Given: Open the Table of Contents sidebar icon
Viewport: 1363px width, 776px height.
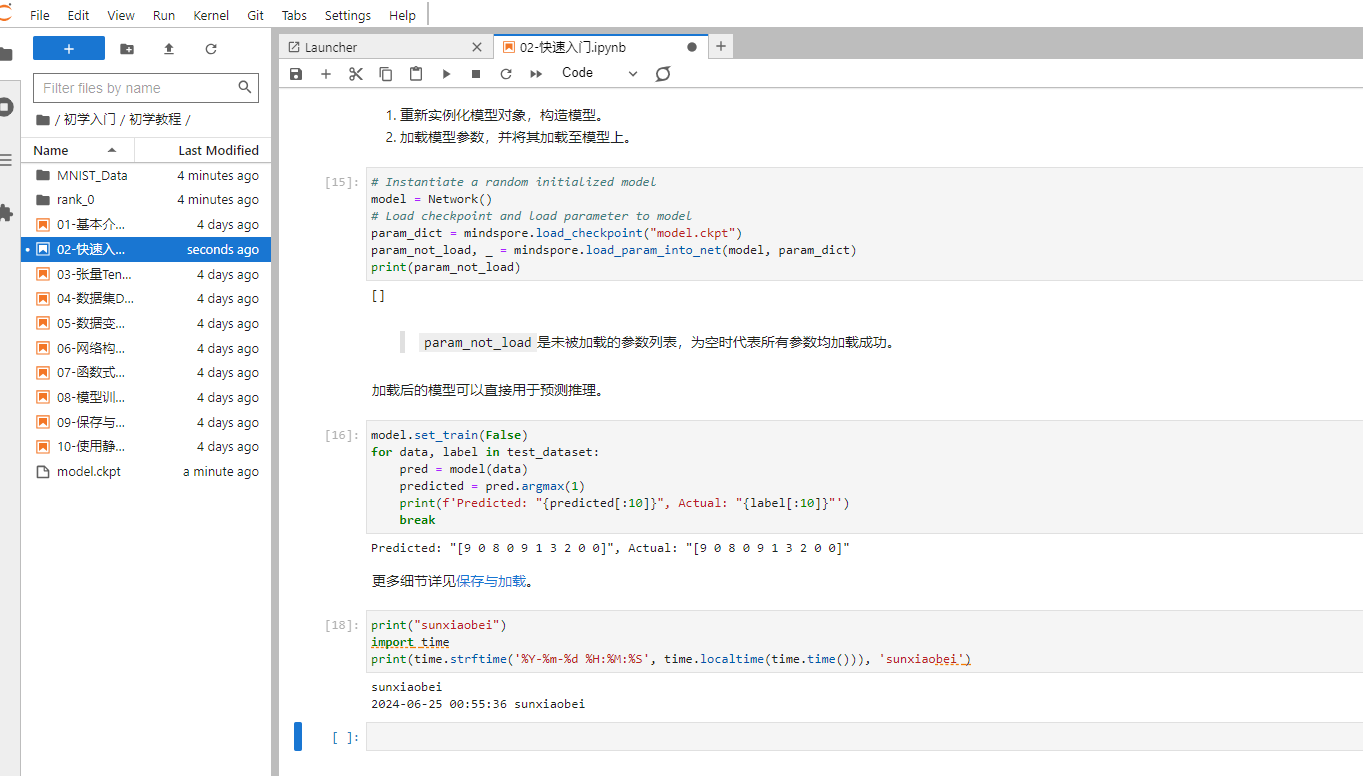Looking at the screenshot, I should tap(6, 160).
